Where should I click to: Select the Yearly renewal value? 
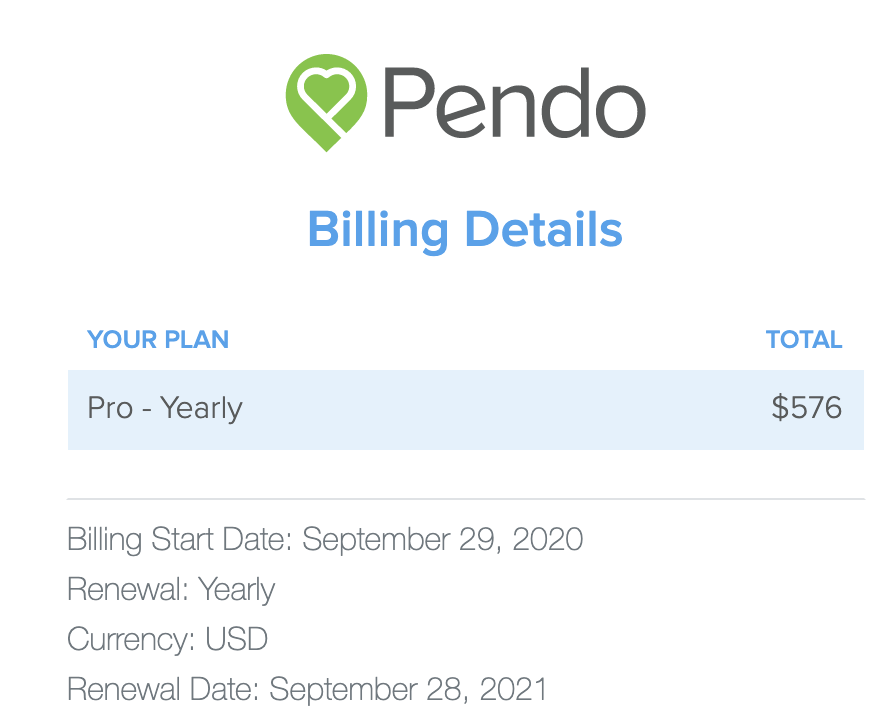[x=237, y=590]
